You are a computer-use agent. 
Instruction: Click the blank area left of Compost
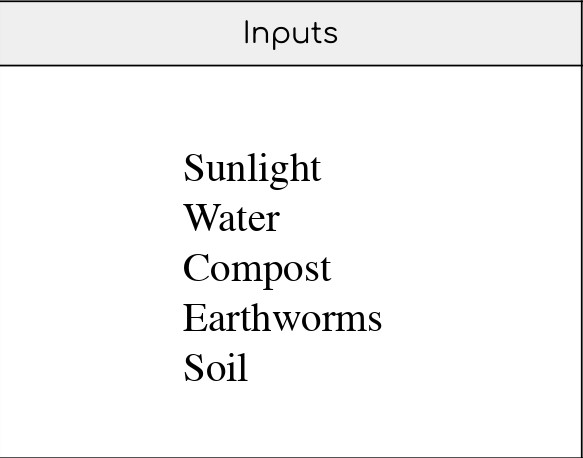(x=91, y=270)
